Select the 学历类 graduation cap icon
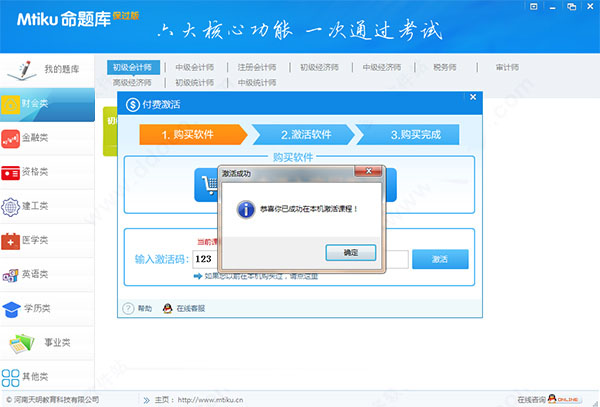Viewport: 600px width, 407px height. (11, 309)
